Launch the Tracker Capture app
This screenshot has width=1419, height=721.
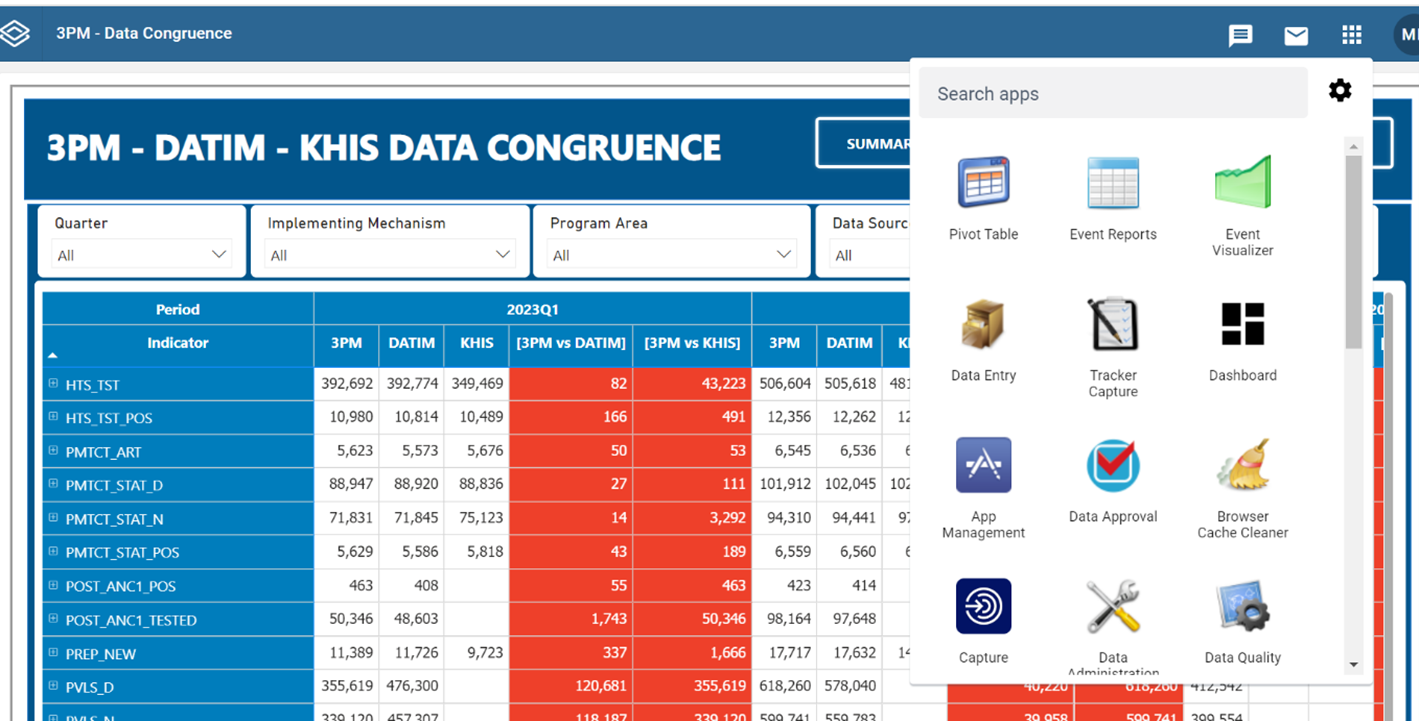[1113, 347]
